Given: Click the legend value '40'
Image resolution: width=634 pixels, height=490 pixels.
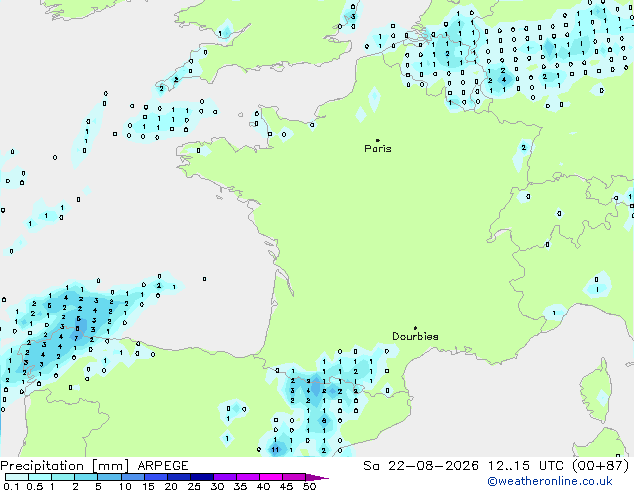Looking at the screenshot, I should 263,486.
